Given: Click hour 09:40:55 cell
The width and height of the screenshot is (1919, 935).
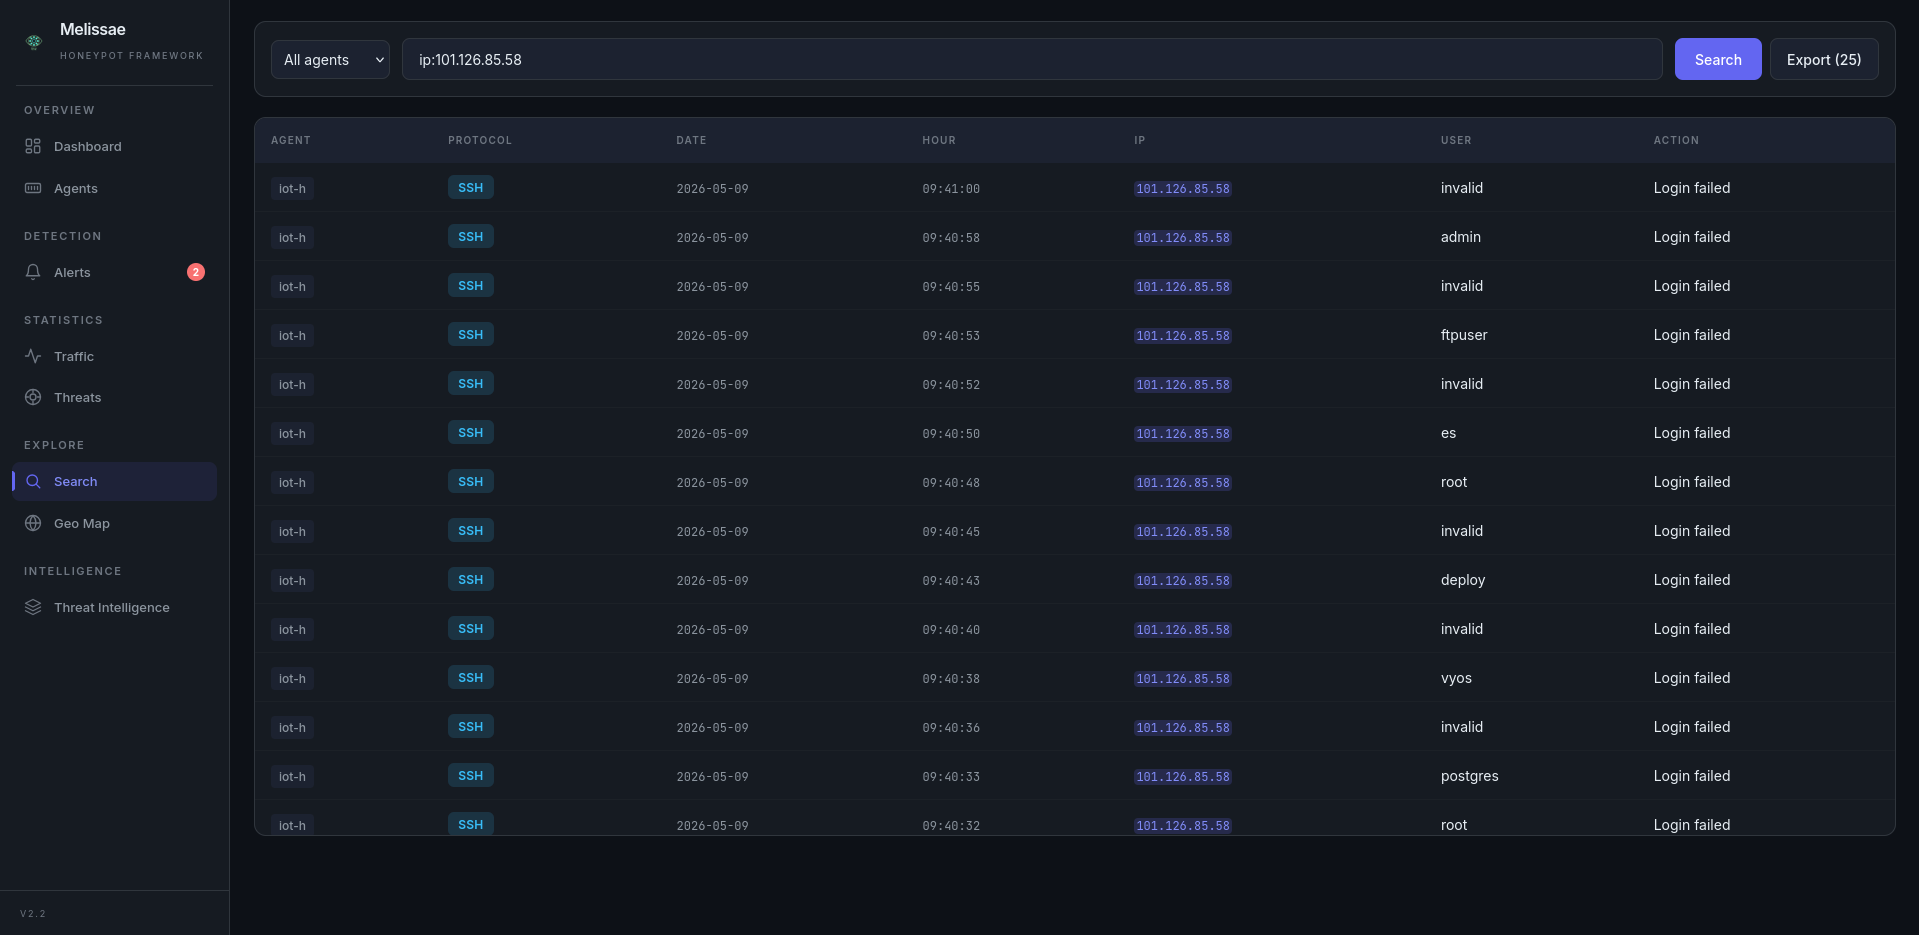Looking at the screenshot, I should (951, 286).
